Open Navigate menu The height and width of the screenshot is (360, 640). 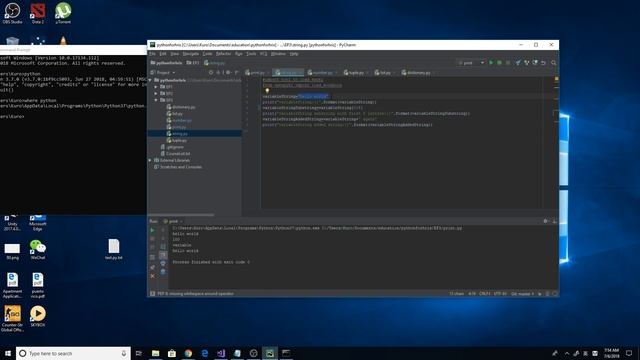(191, 54)
